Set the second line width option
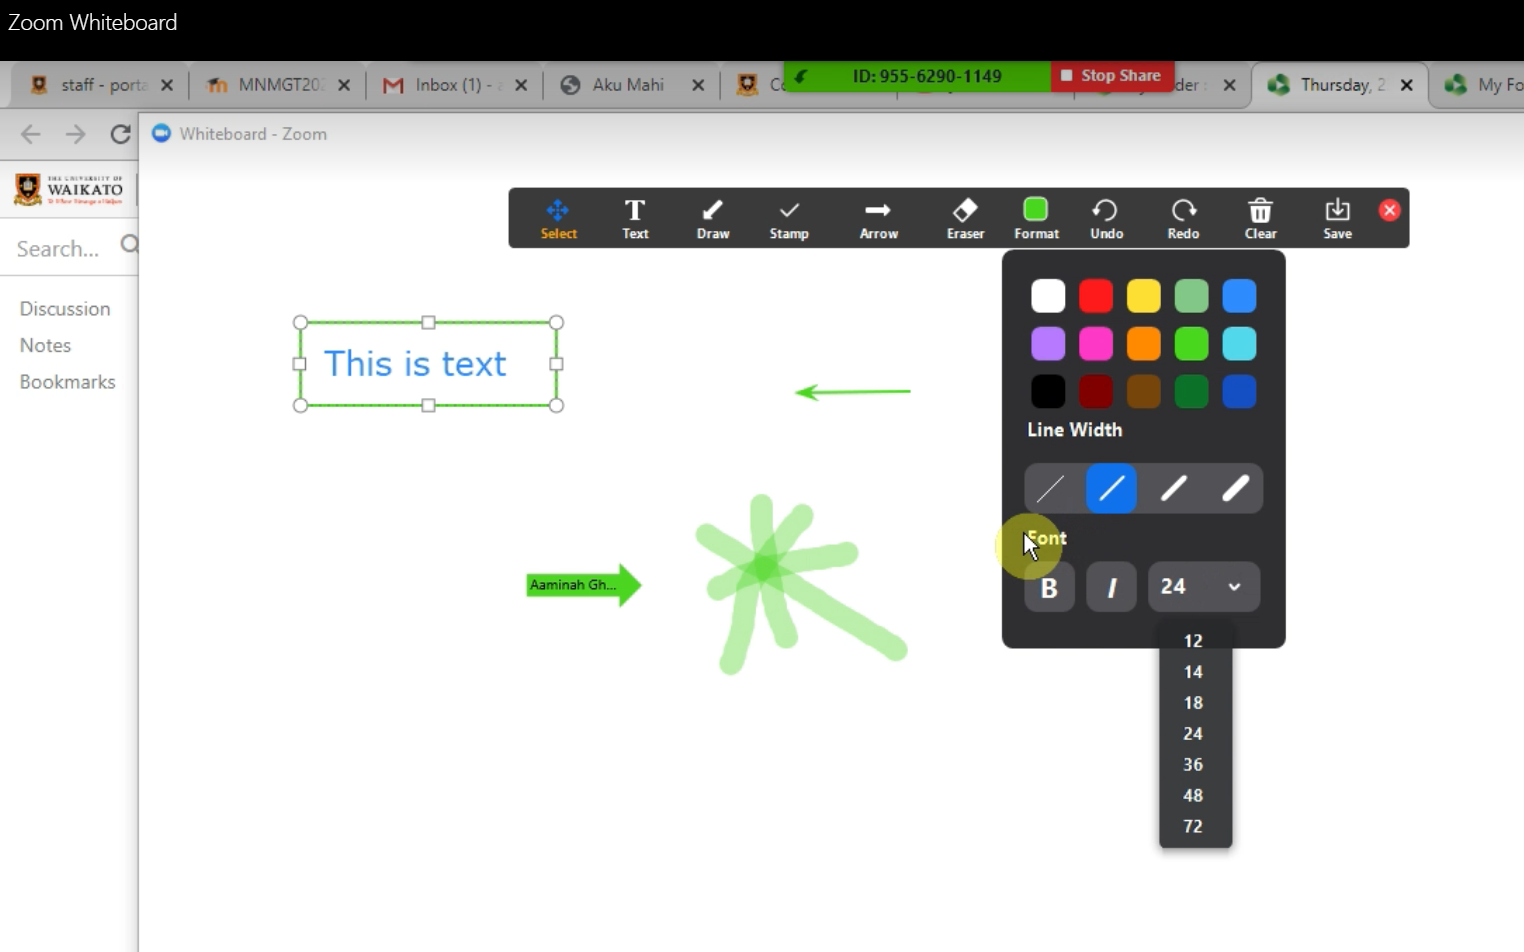Screen dimensions: 1524x952 pos(1112,488)
